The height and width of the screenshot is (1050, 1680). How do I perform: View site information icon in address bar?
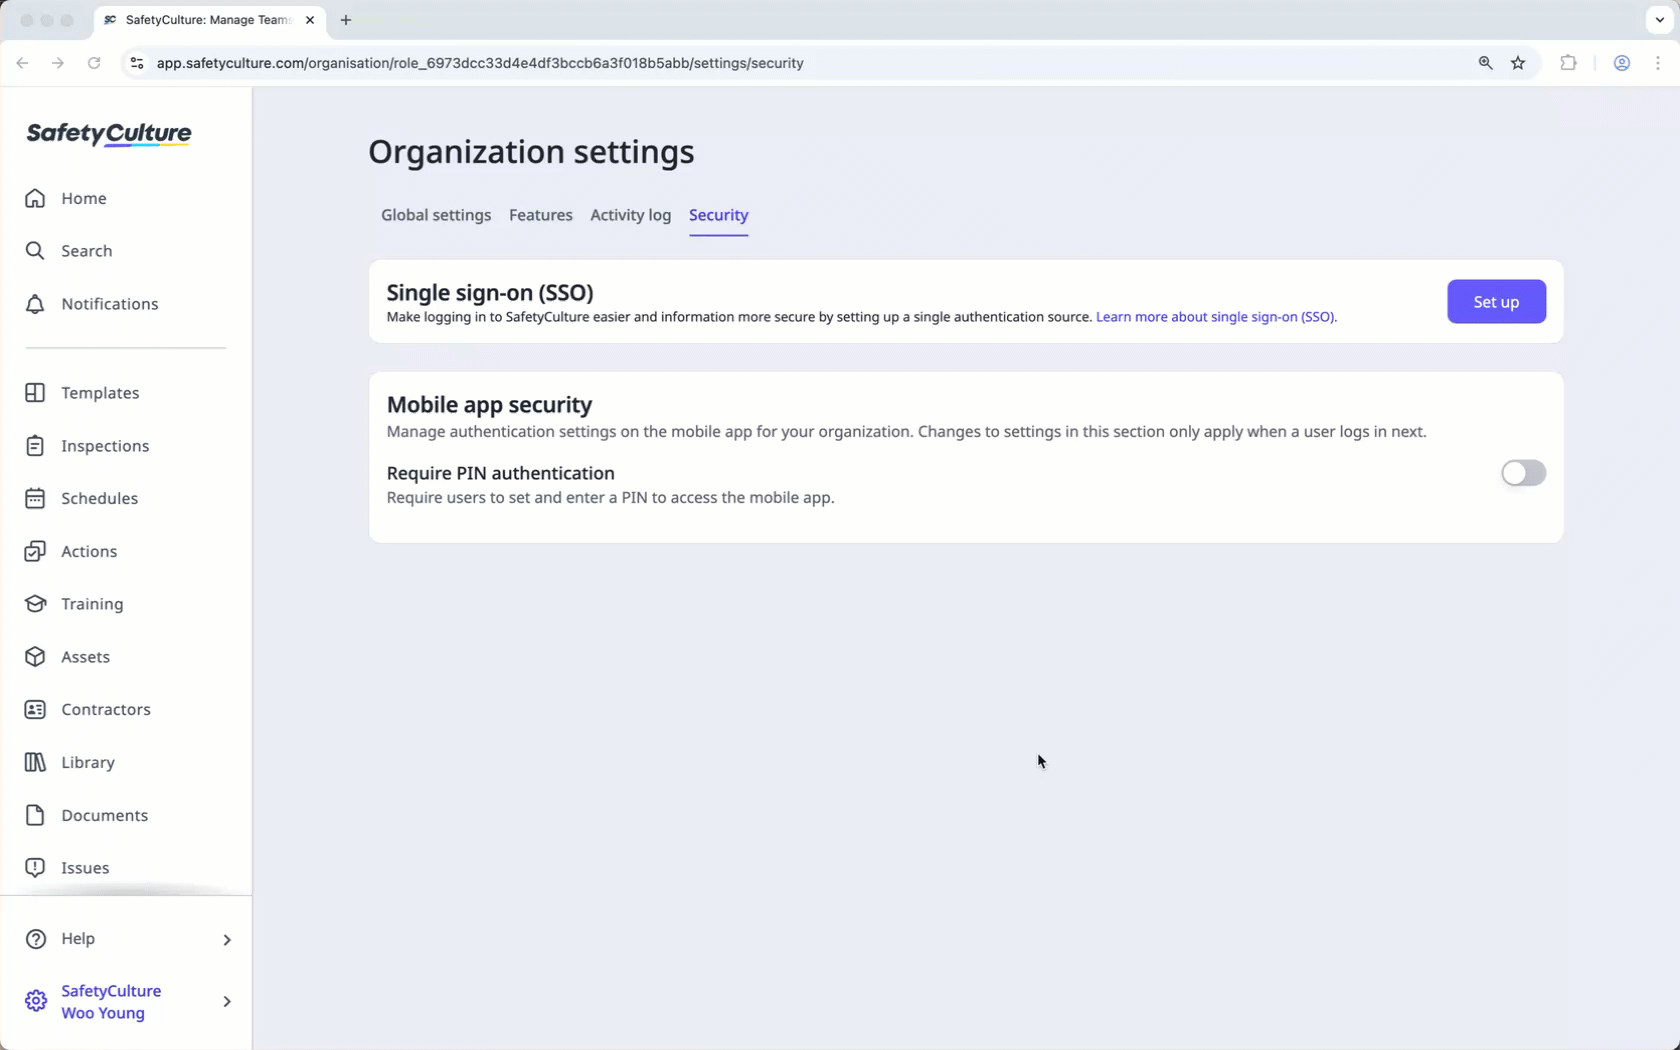[x=137, y=63]
